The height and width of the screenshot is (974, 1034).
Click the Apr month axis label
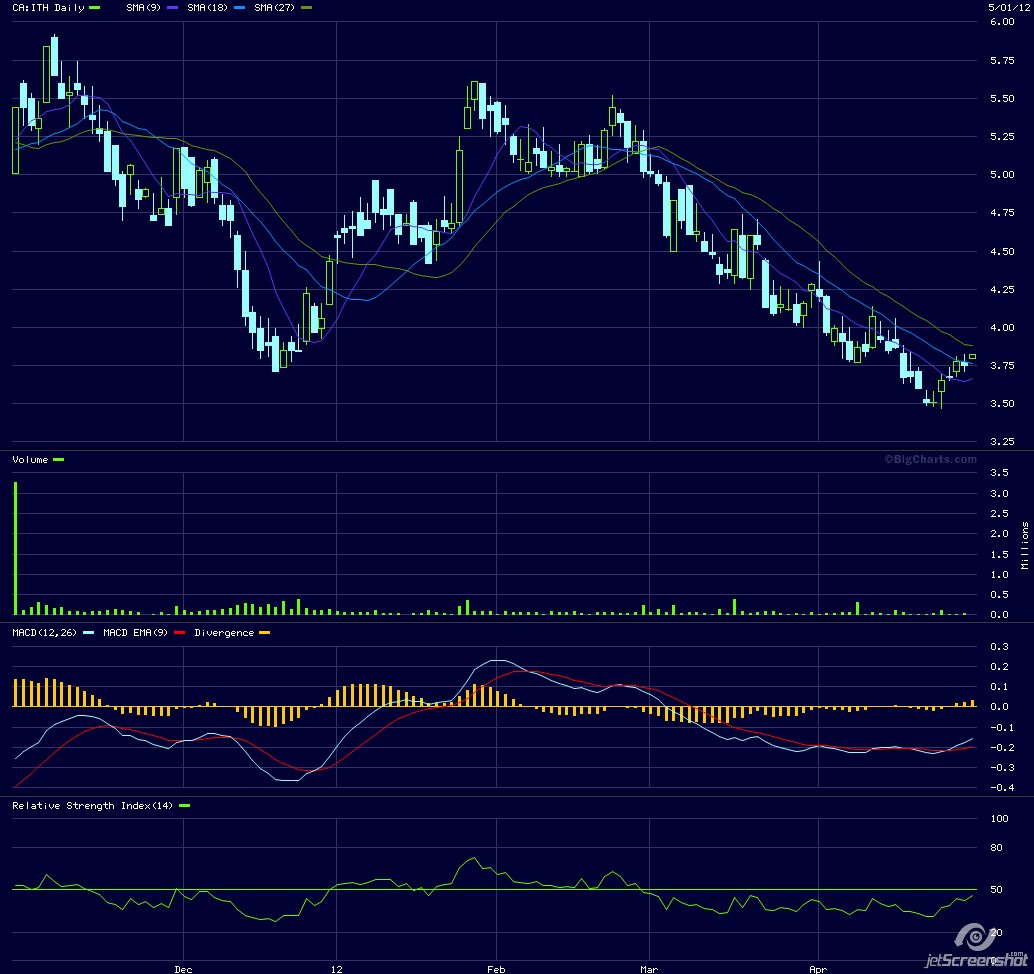pos(818,969)
